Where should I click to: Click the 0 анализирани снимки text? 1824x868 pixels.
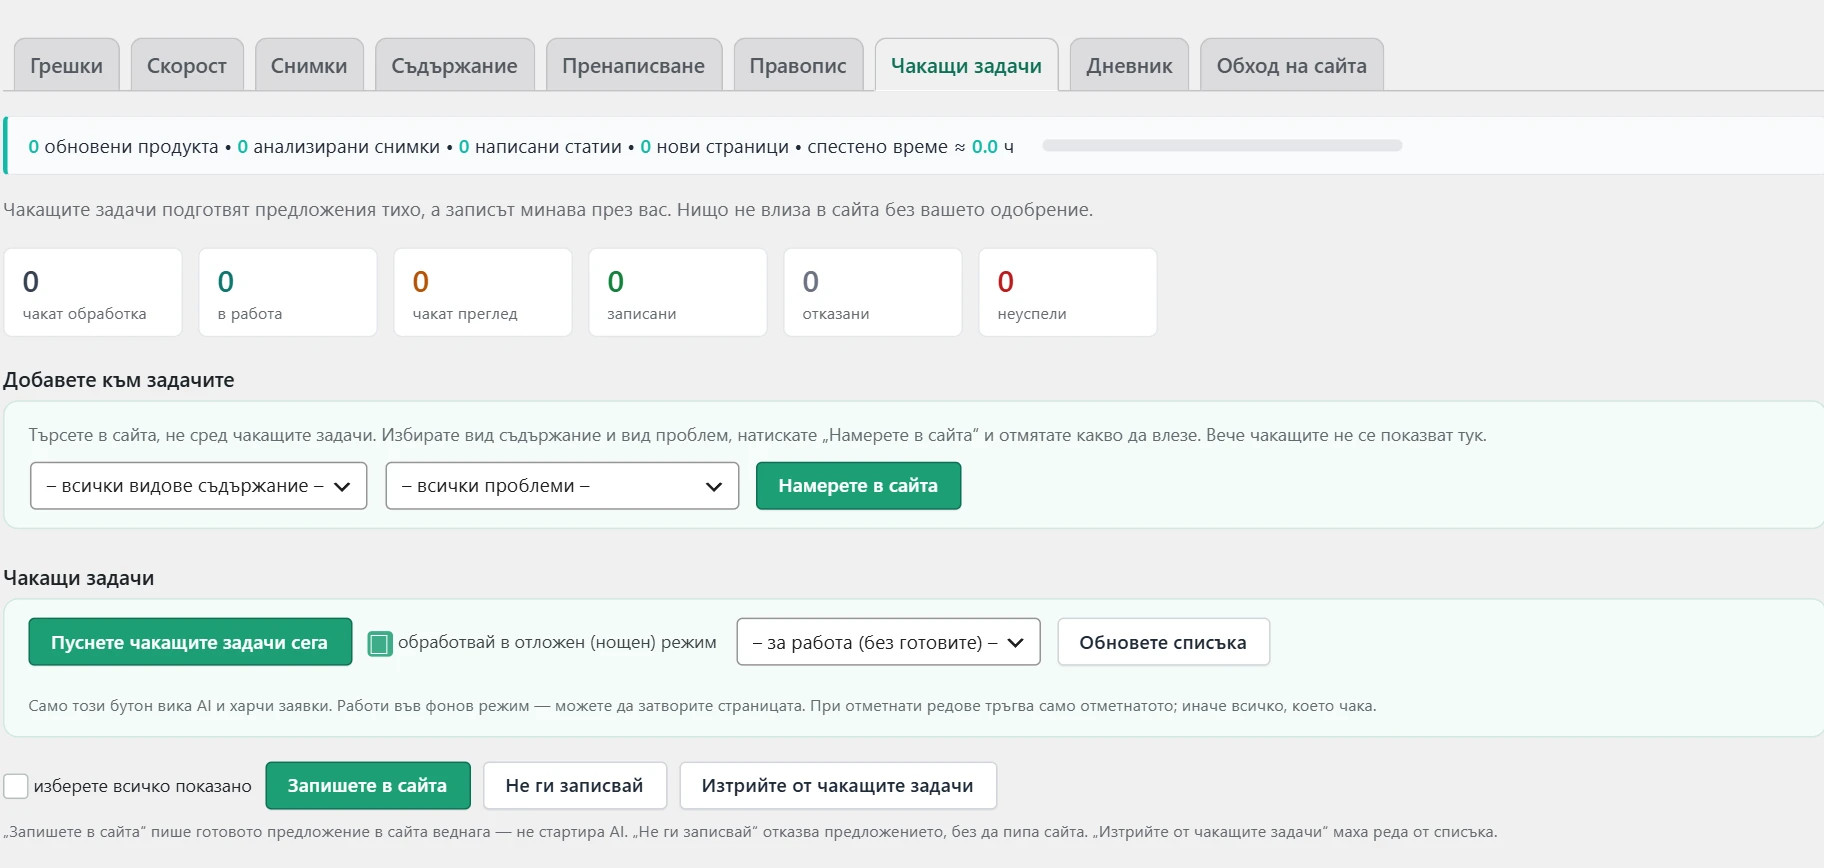[338, 147]
